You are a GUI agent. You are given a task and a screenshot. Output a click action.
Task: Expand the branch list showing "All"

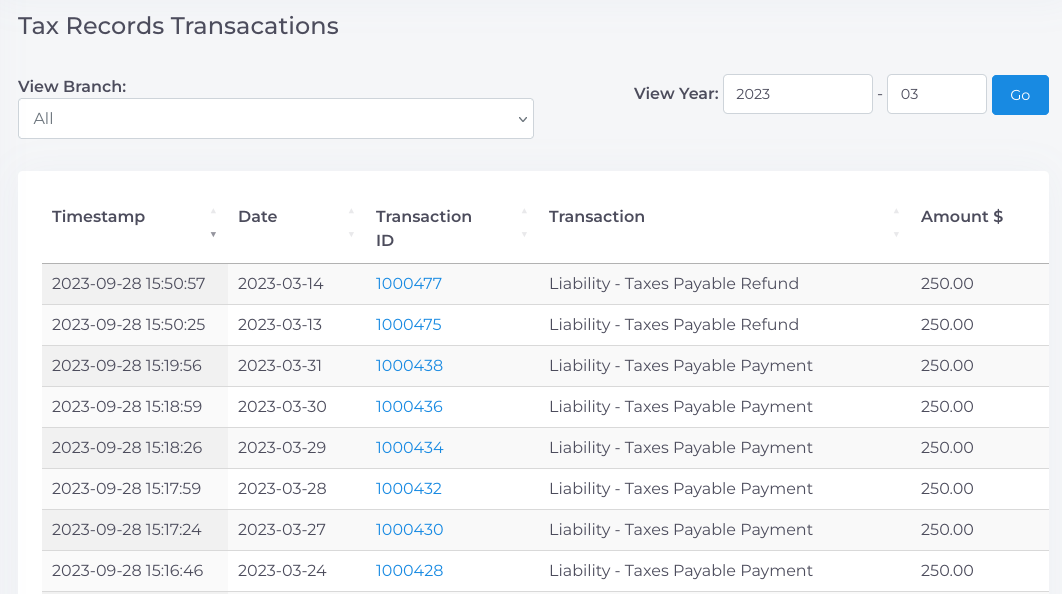(275, 118)
